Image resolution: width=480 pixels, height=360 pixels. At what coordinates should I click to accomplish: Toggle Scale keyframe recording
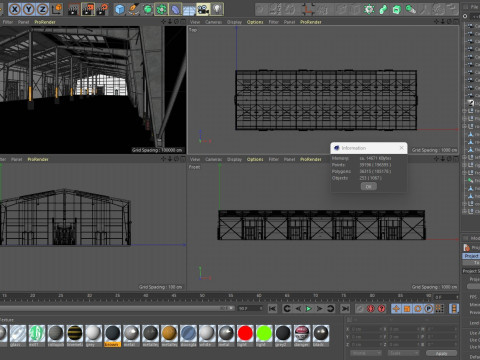(407, 309)
